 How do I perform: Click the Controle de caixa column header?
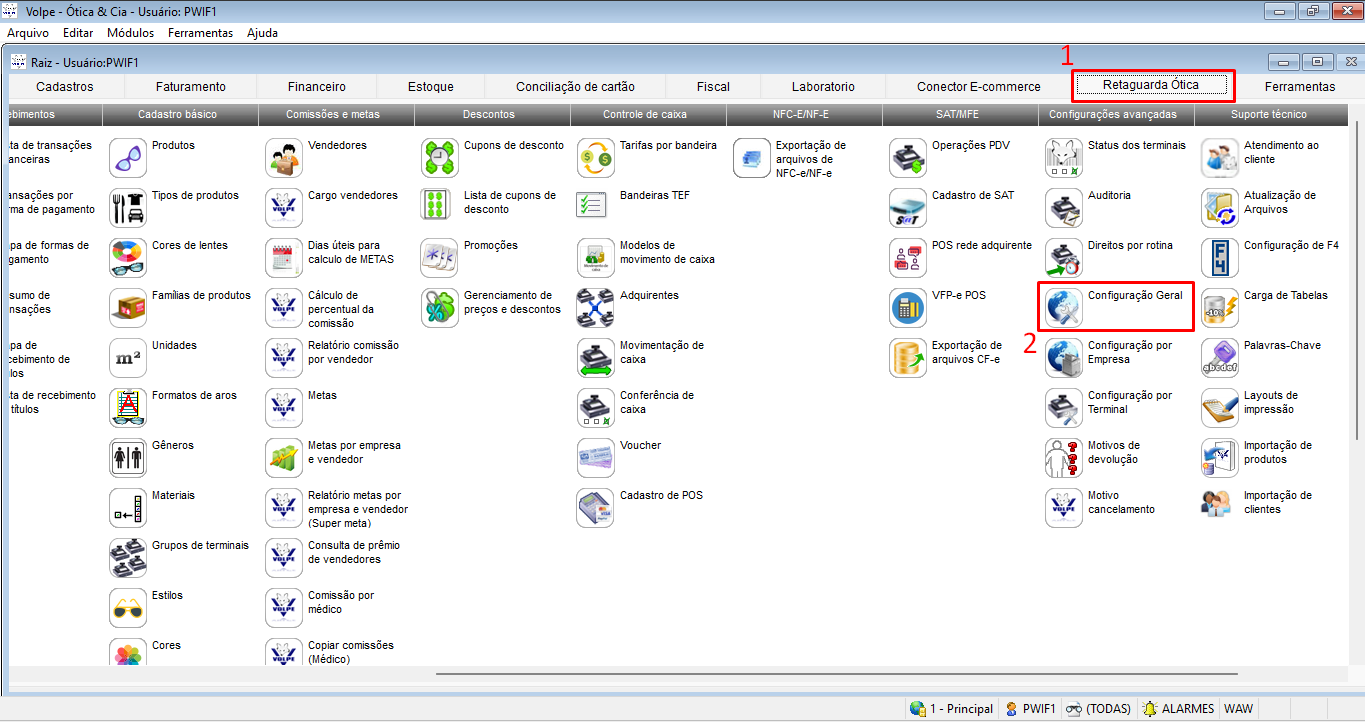click(648, 114)
